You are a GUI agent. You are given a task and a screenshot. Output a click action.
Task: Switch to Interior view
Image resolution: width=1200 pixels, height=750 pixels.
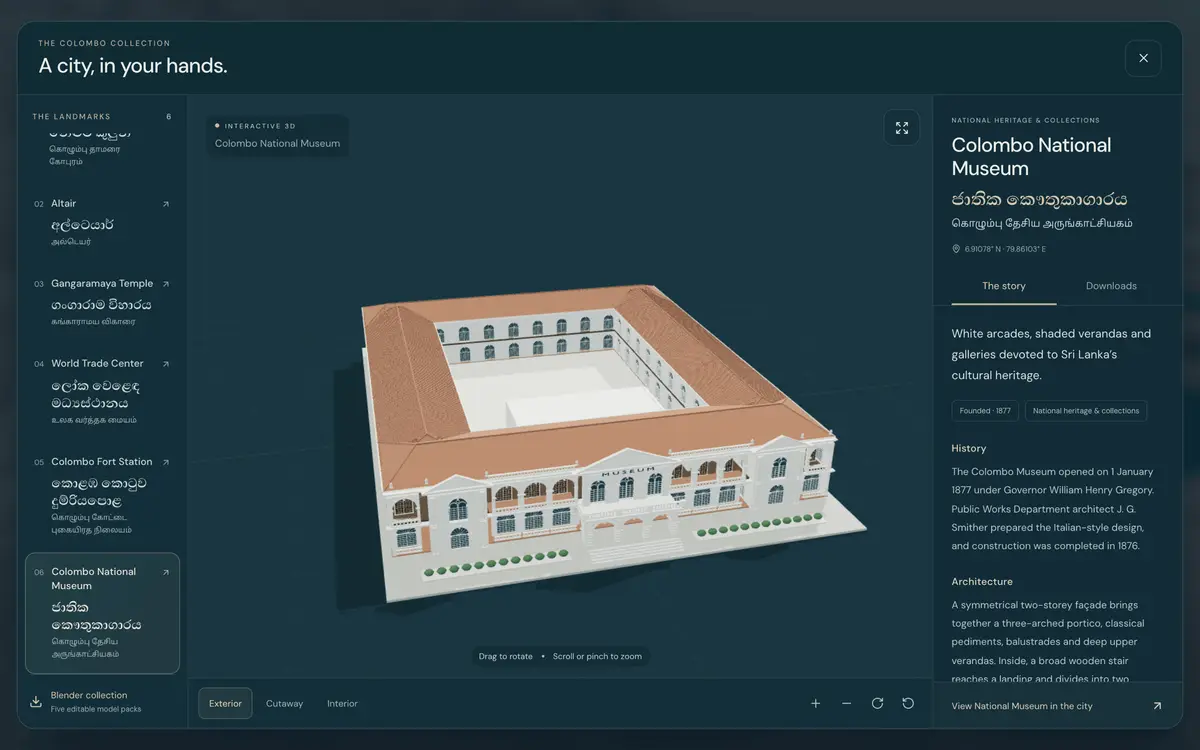click(x=342, y=703)
